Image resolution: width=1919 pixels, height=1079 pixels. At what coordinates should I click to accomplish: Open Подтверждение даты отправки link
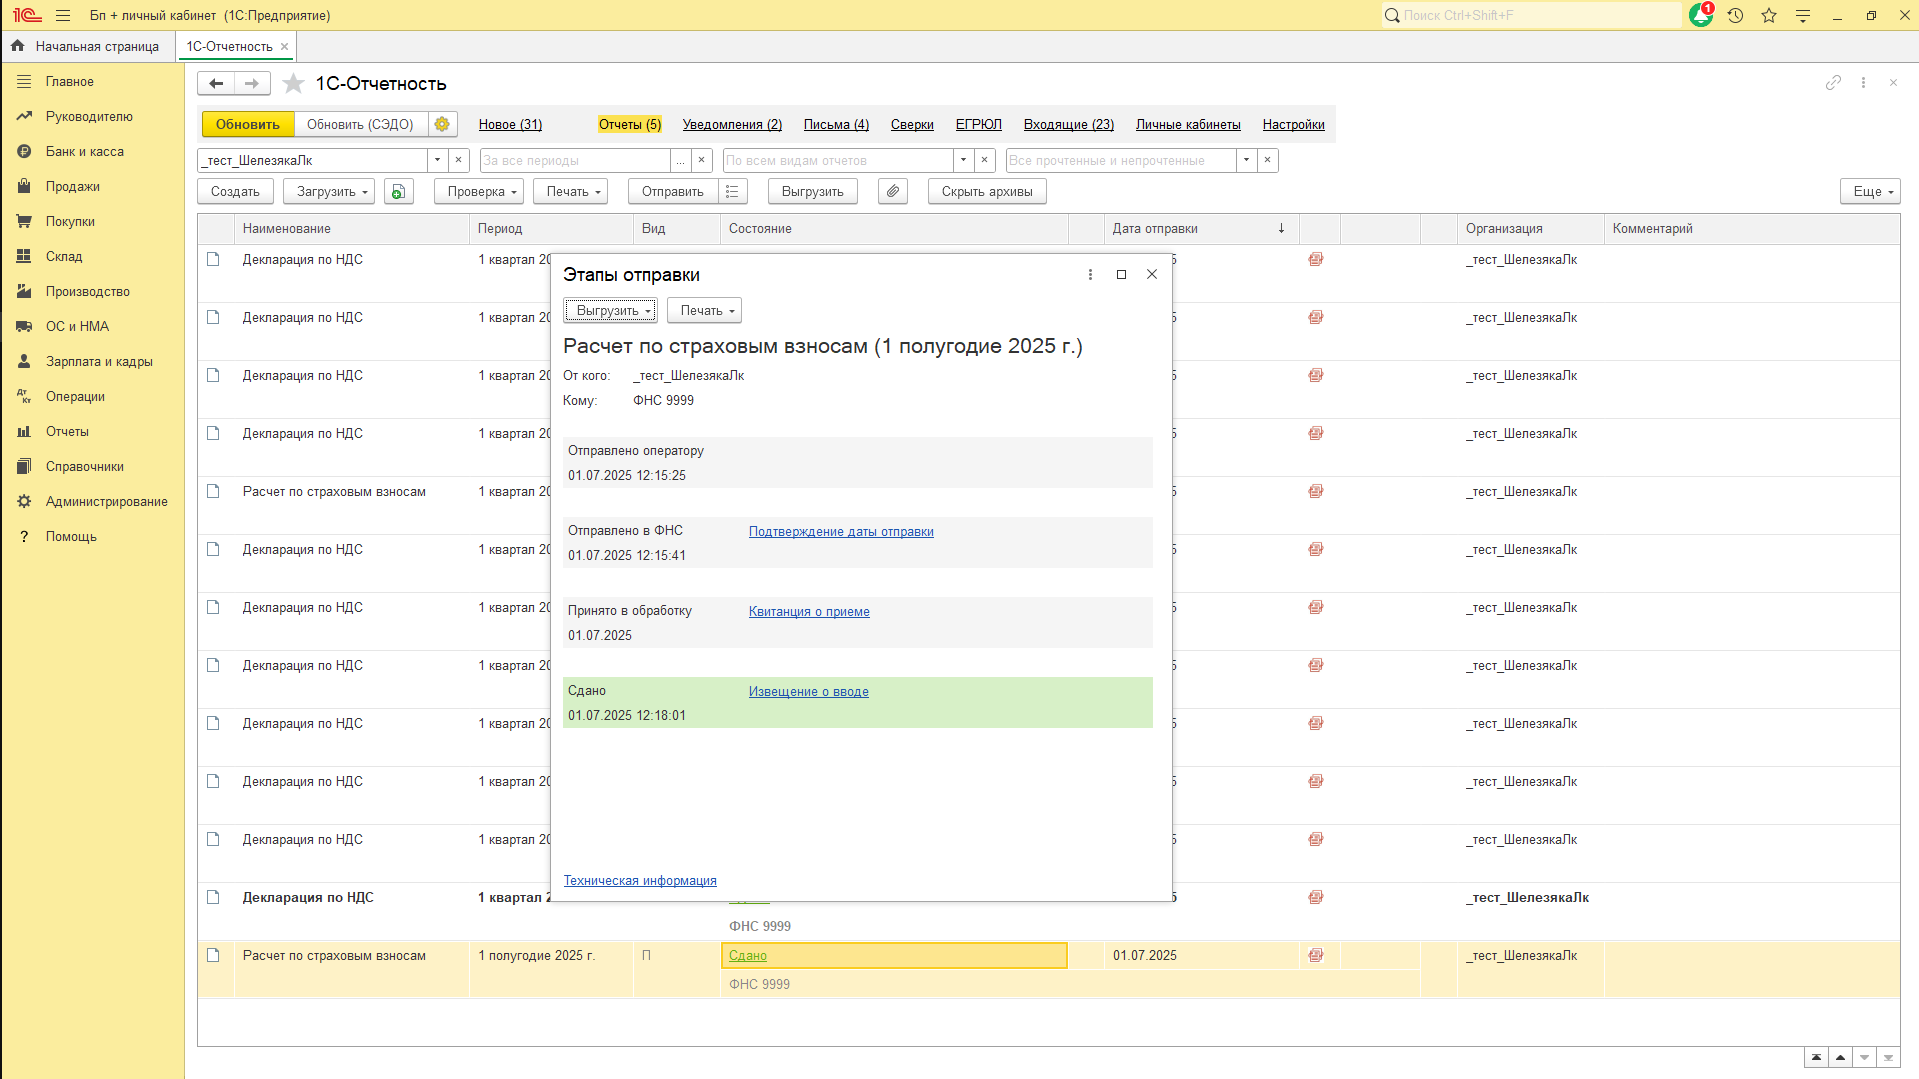841,532
